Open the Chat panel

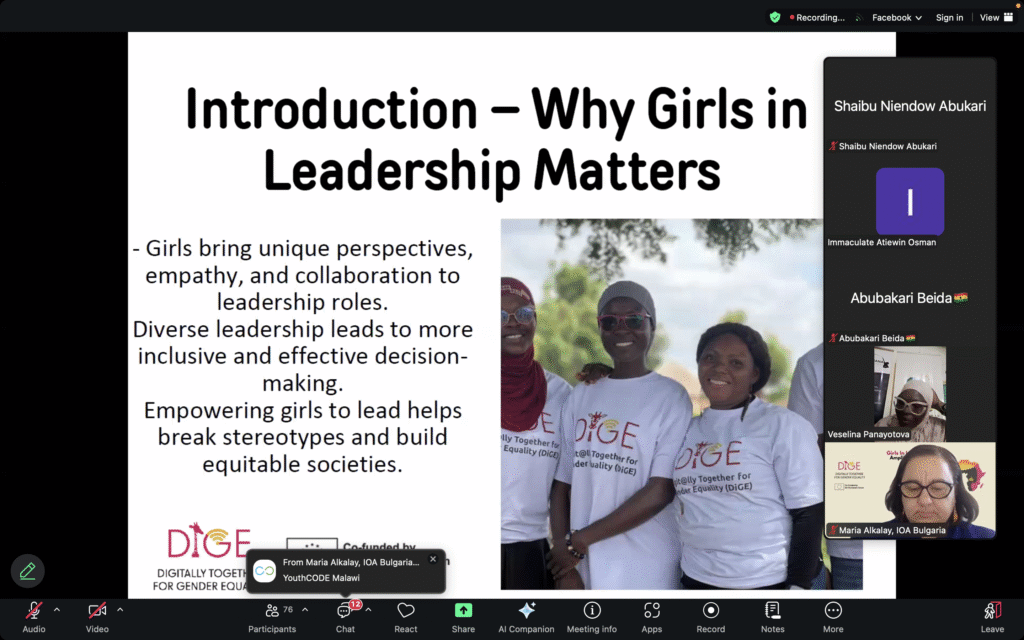(x=345, y=611)
